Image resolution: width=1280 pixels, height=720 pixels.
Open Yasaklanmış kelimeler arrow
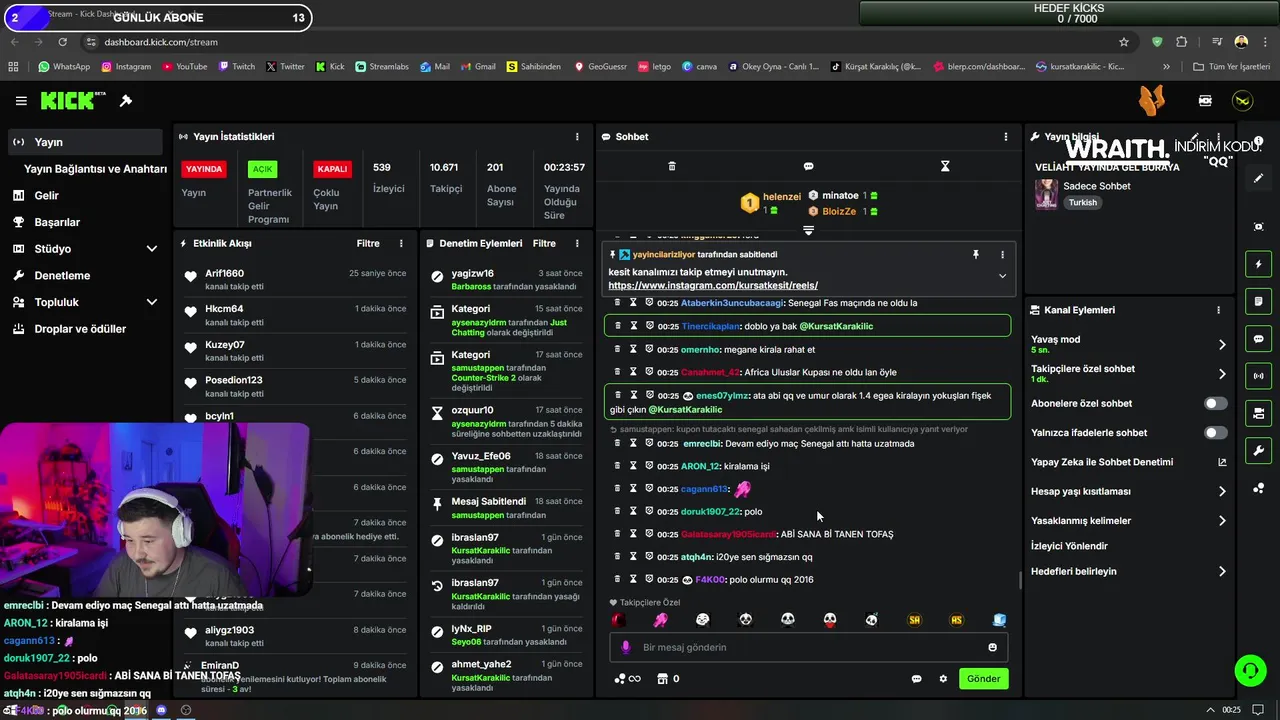pos(1222,521)
